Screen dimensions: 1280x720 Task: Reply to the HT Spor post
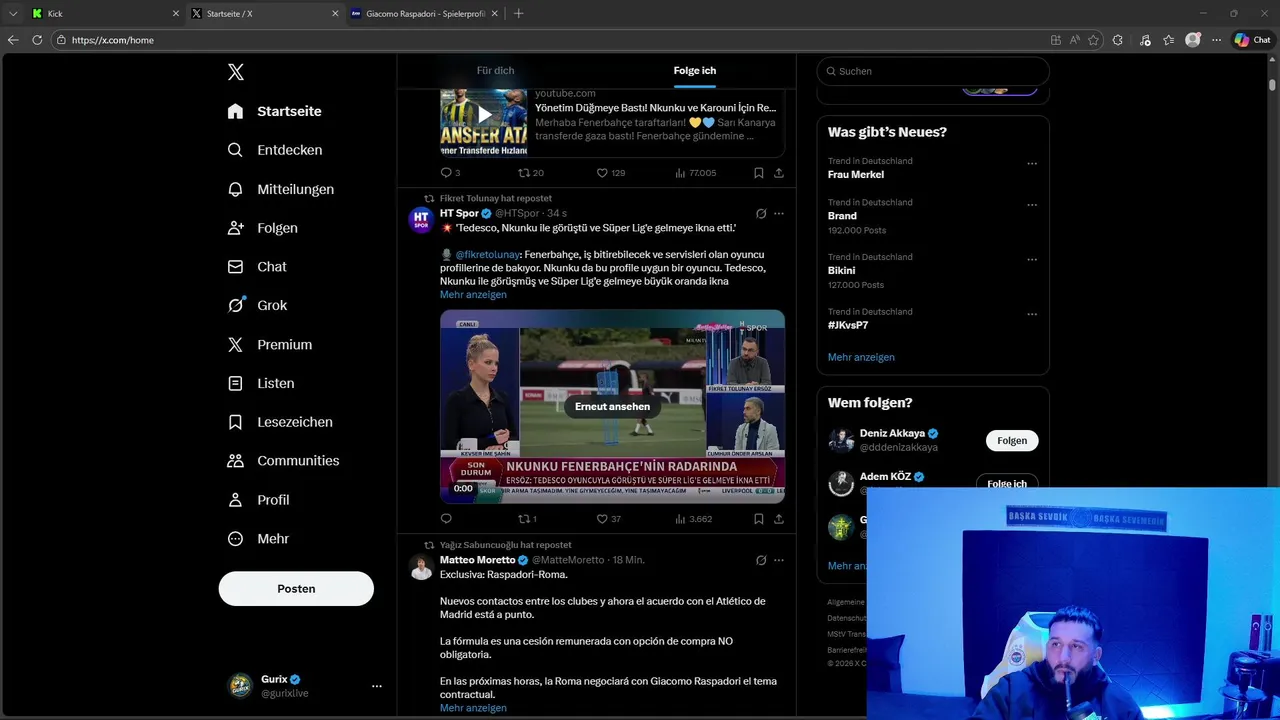click(x=446, y=519)
